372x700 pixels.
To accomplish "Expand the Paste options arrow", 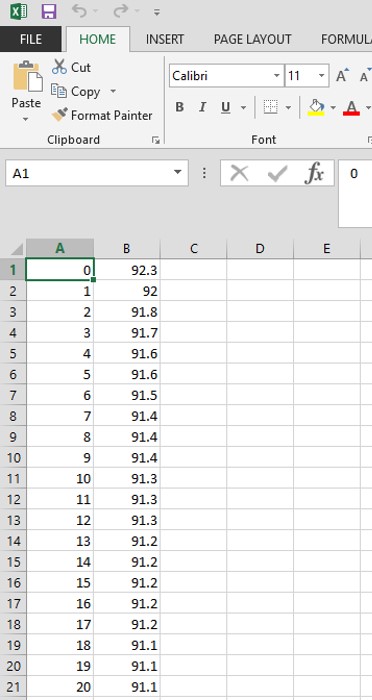I will [x=26, y=119].
